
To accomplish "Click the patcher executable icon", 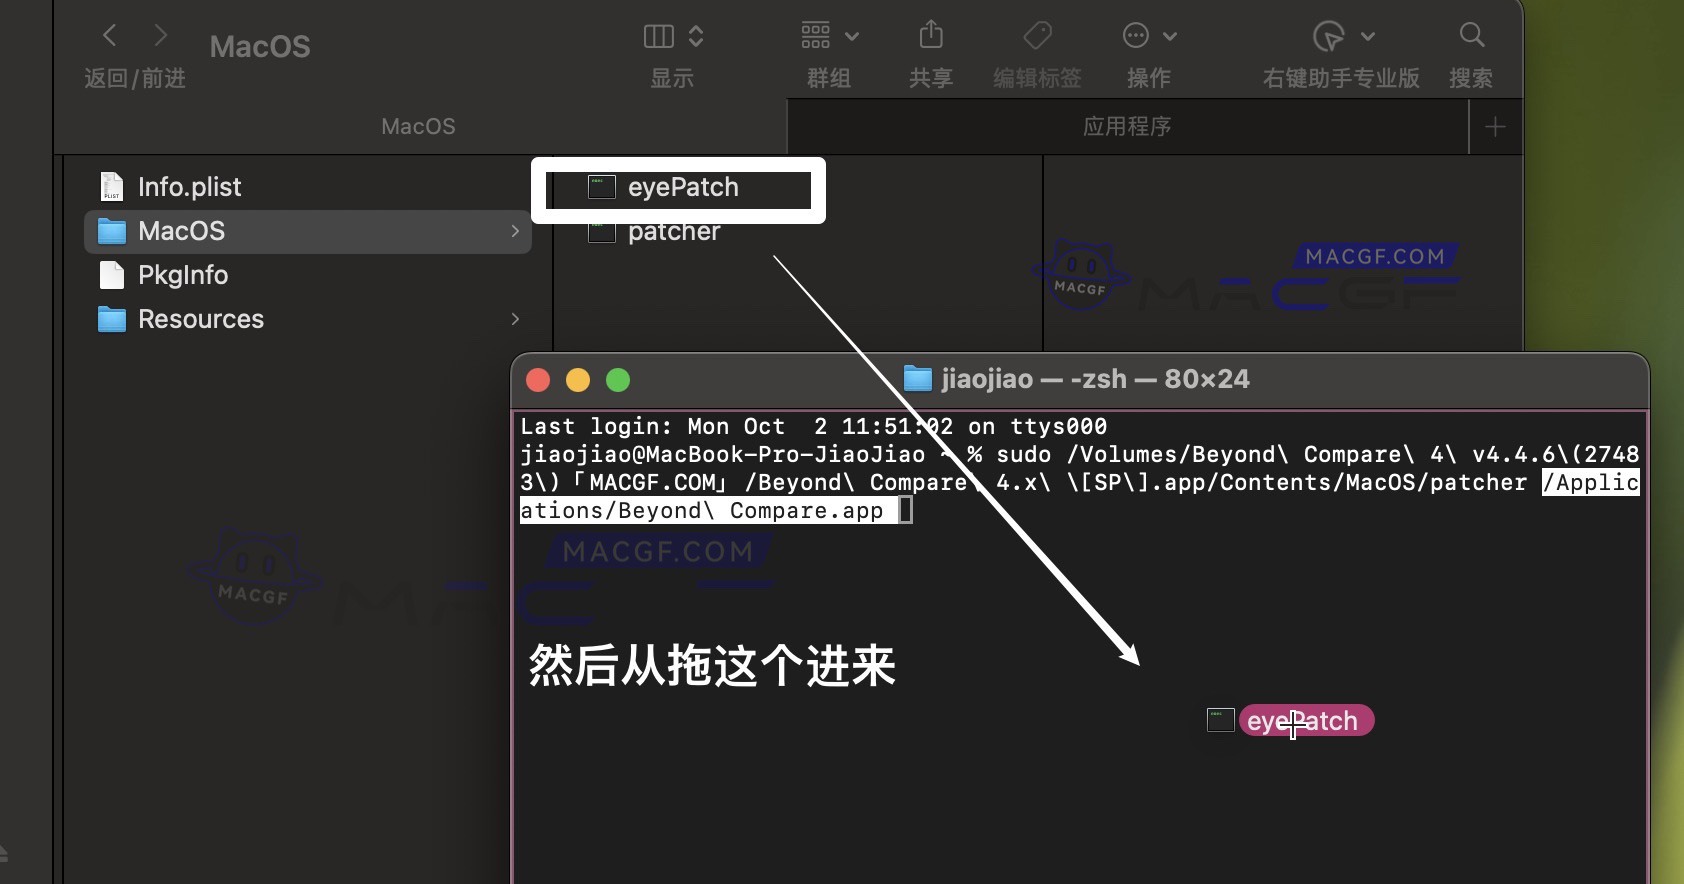I will 602,232.
